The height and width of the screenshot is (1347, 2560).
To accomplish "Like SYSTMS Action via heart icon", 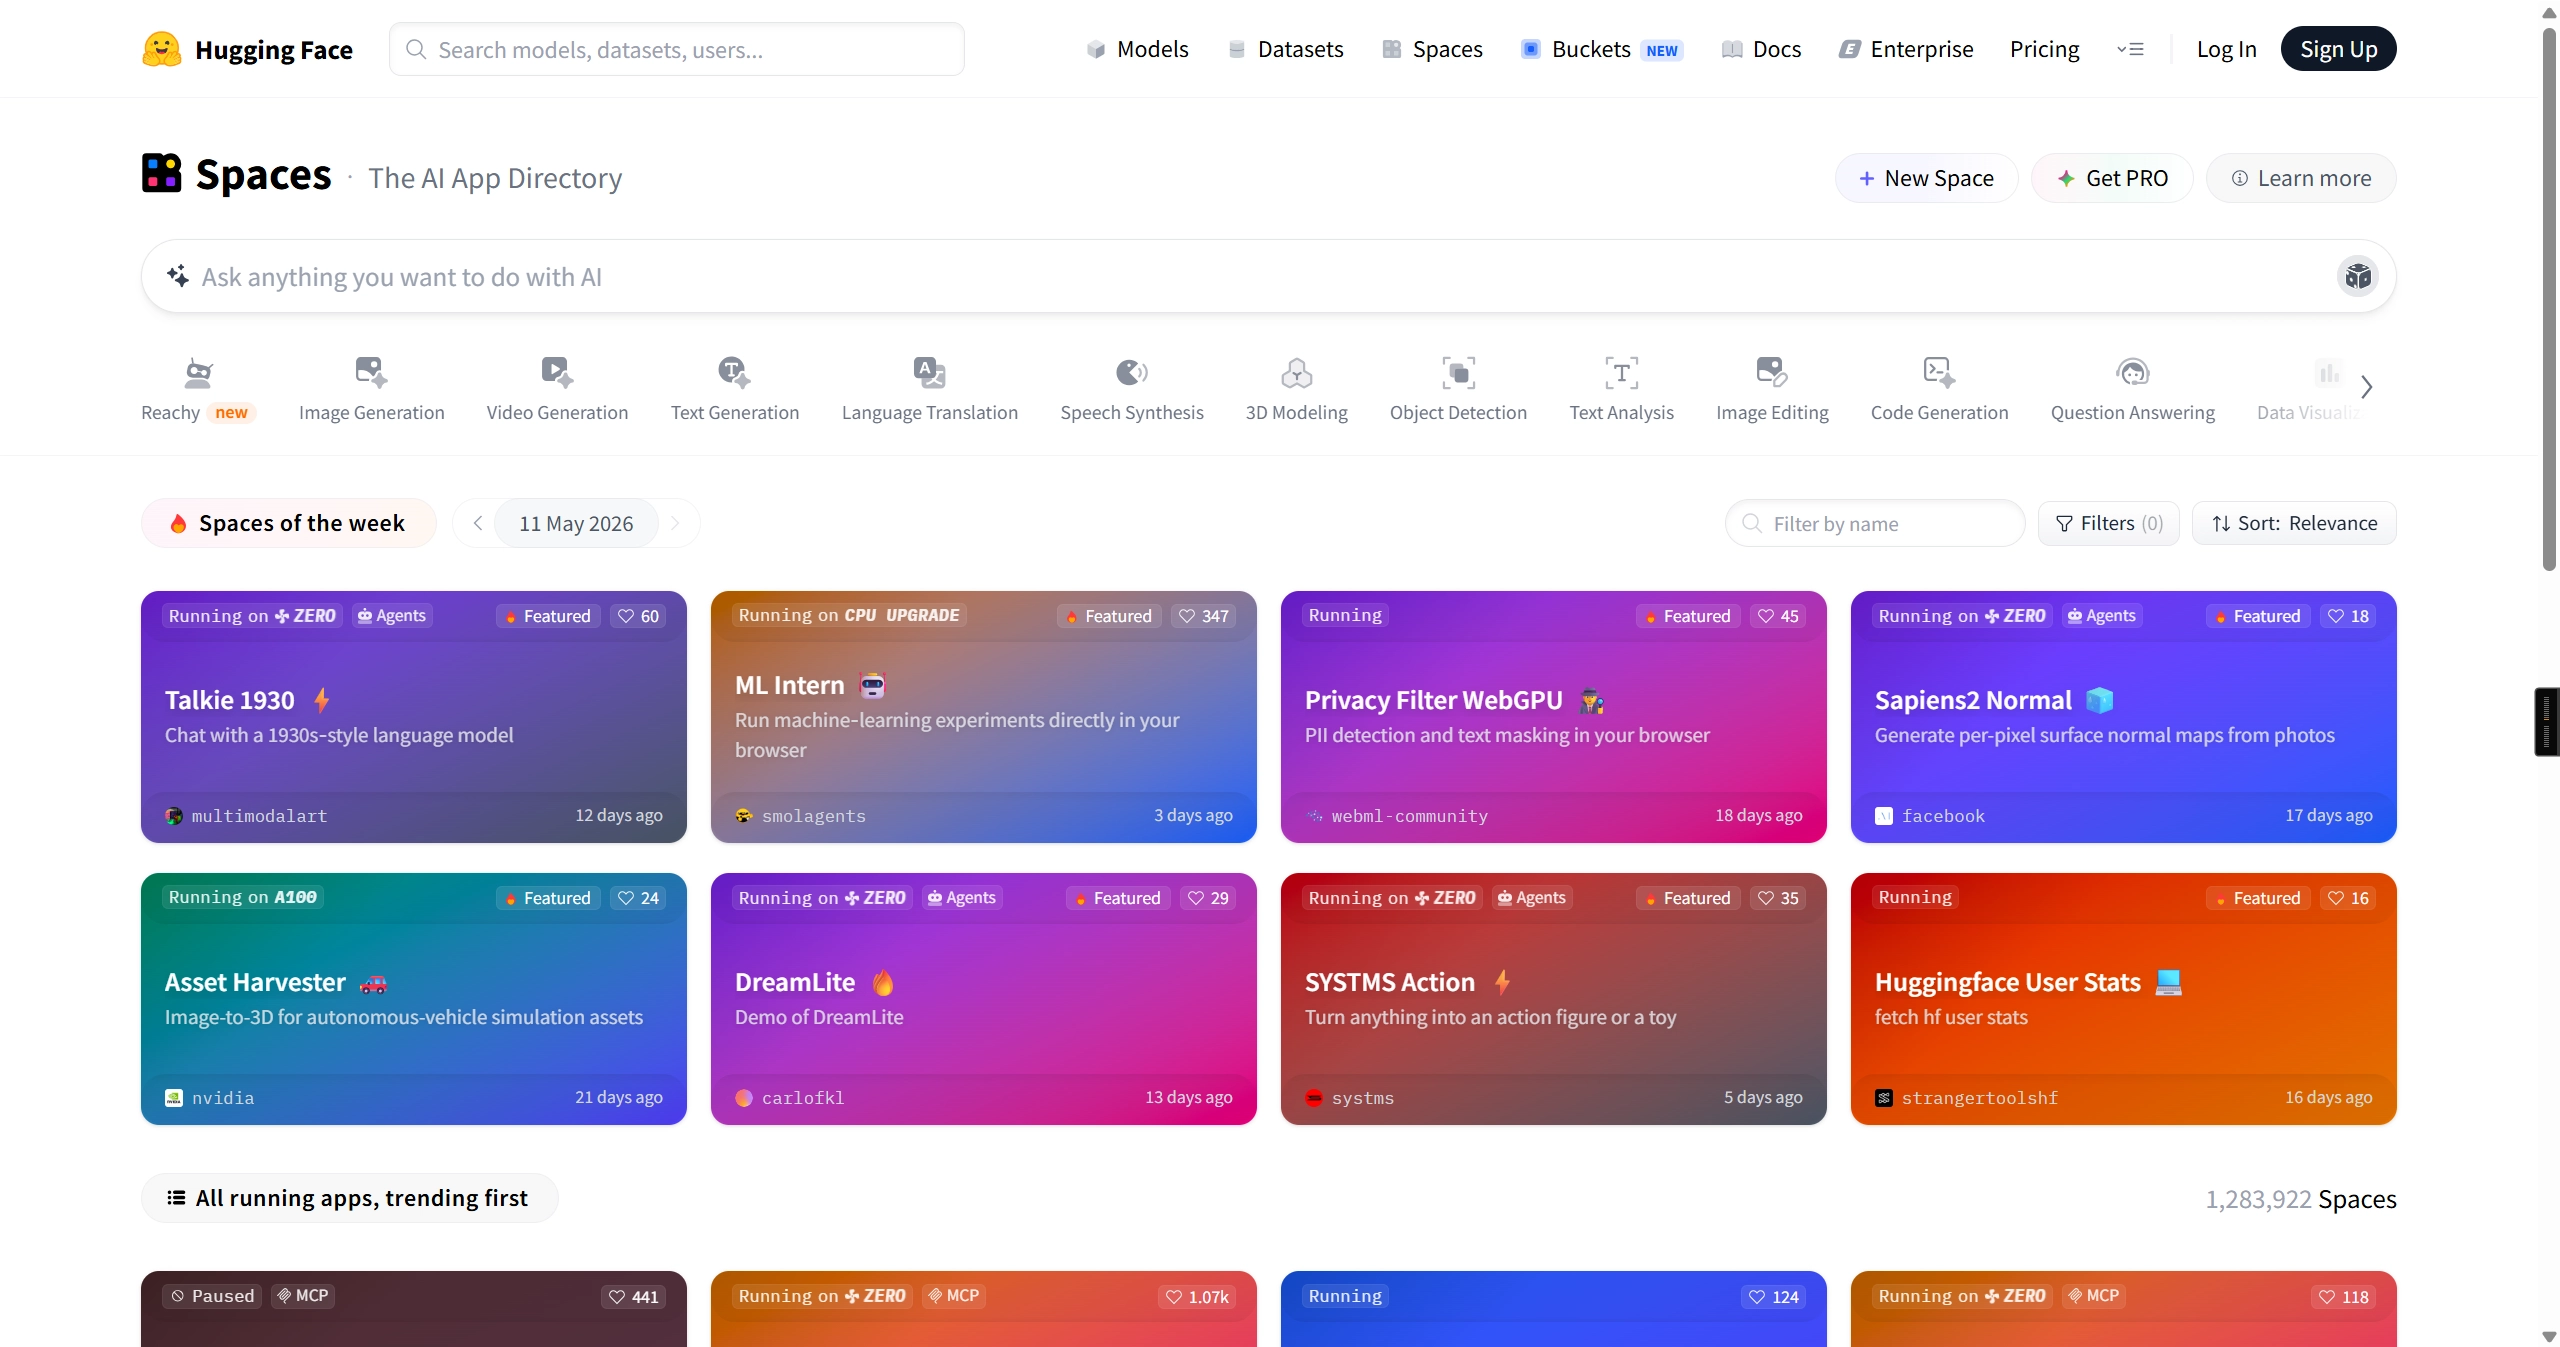I will point(1766,898).
